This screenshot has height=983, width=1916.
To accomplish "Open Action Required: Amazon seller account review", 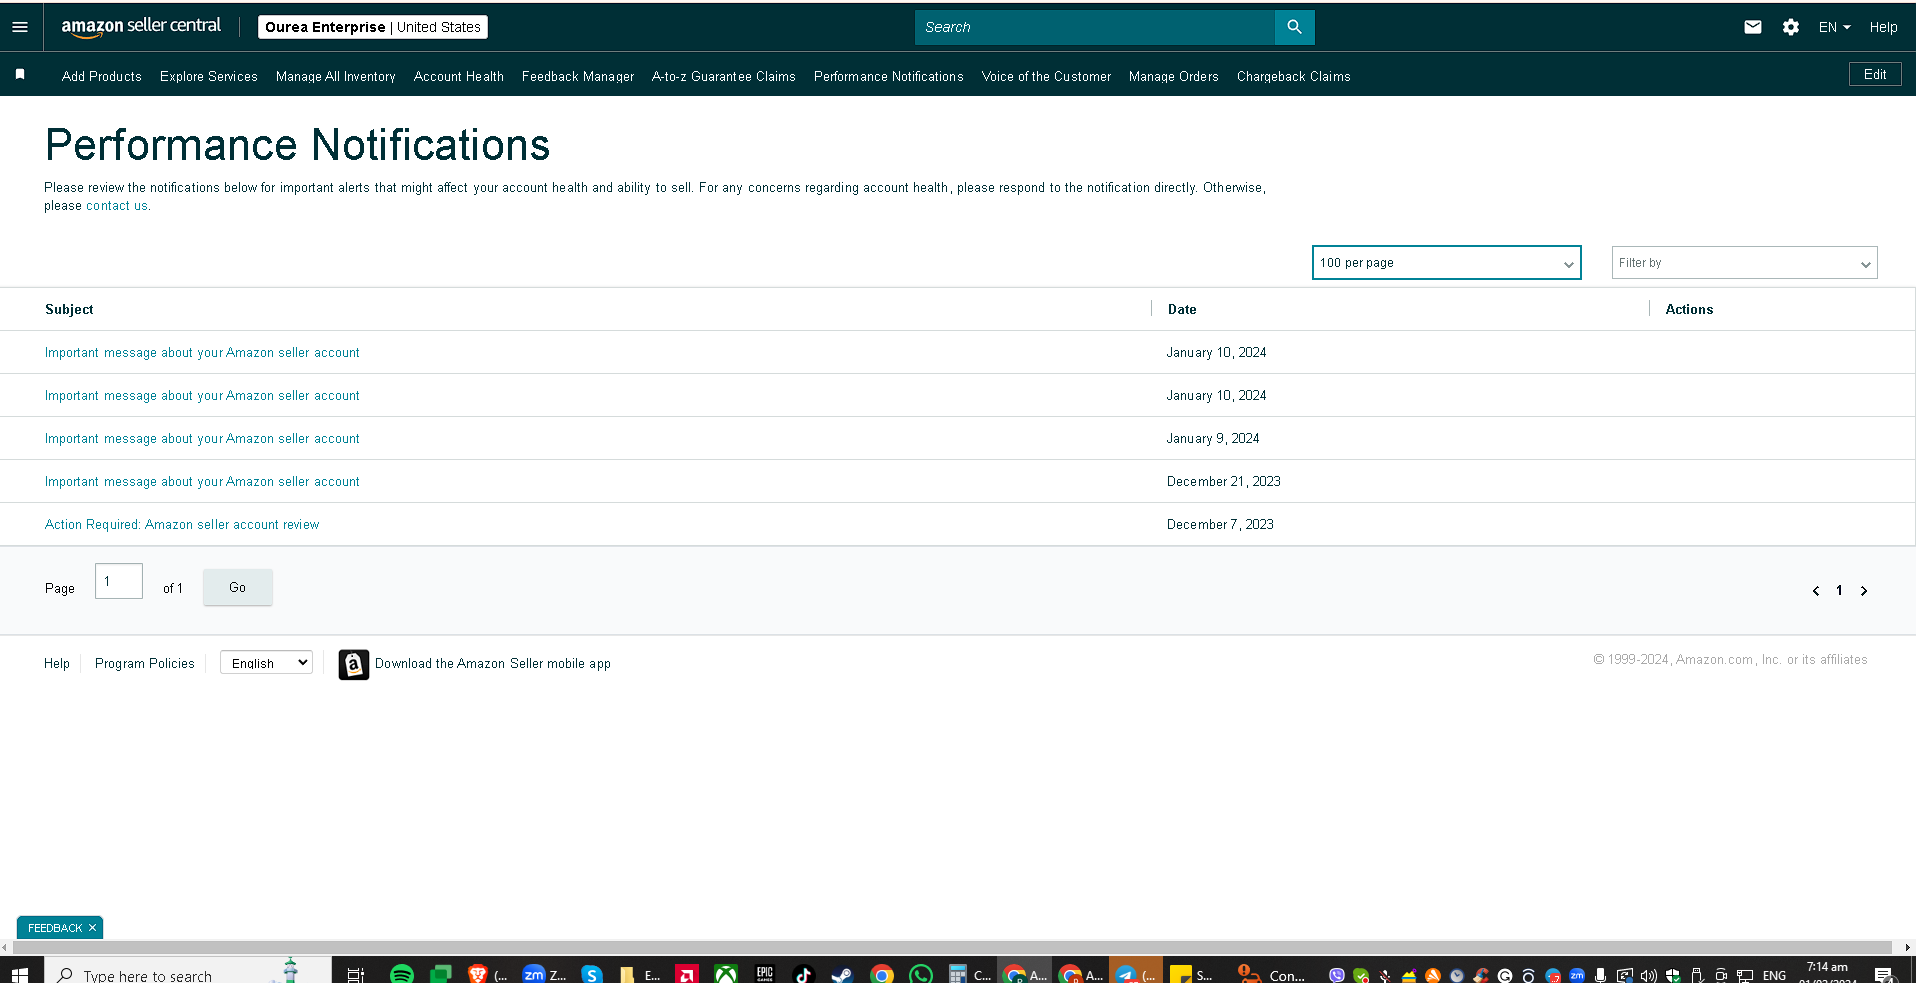I will pos(182,525).
